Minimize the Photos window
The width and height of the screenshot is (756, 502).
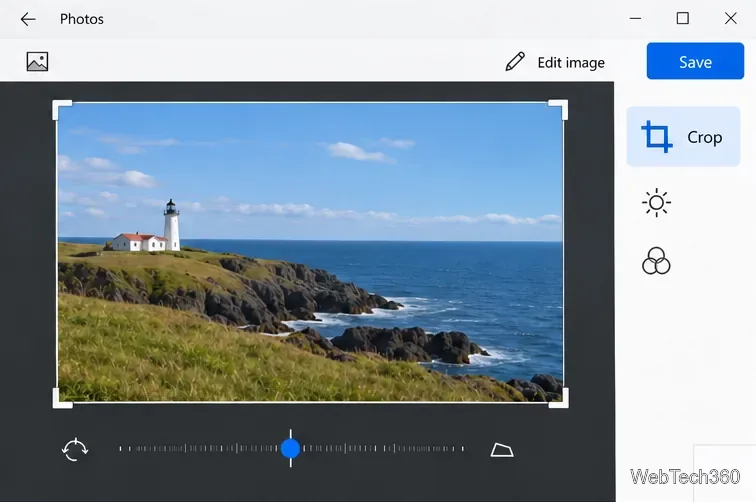[635, 19]
